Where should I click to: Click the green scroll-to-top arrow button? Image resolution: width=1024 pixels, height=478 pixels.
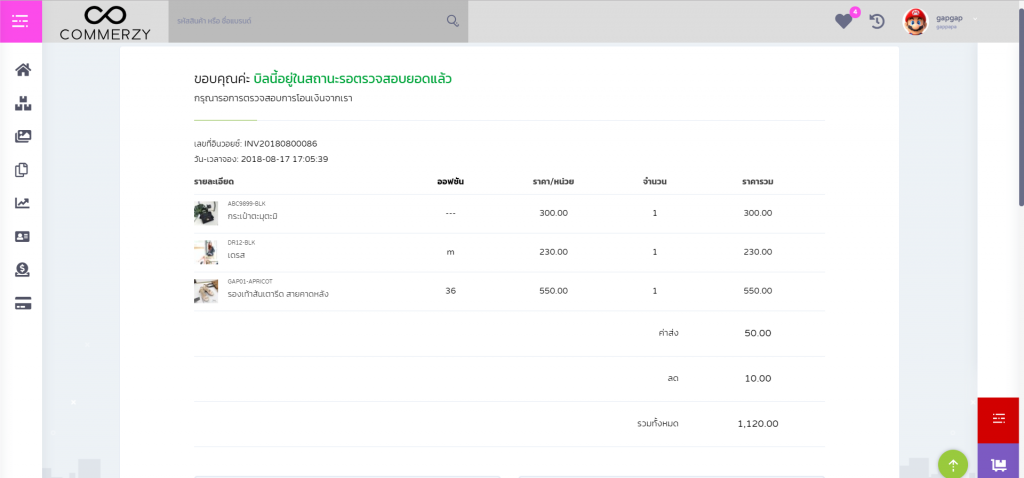click(x=953, y=465)
